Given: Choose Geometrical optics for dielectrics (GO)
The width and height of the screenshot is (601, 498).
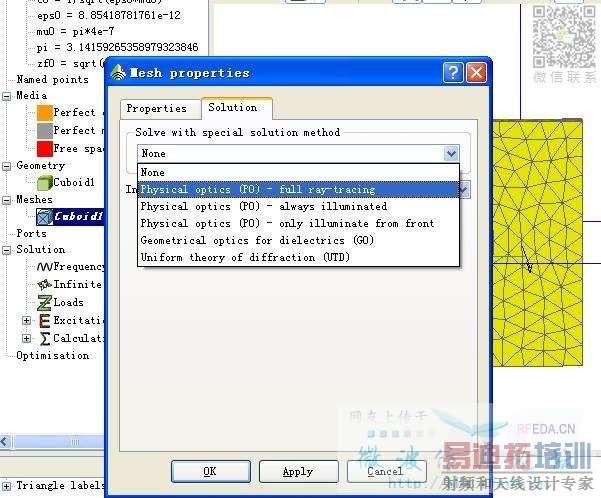Looking at the screenshot, I should (298, 240).
